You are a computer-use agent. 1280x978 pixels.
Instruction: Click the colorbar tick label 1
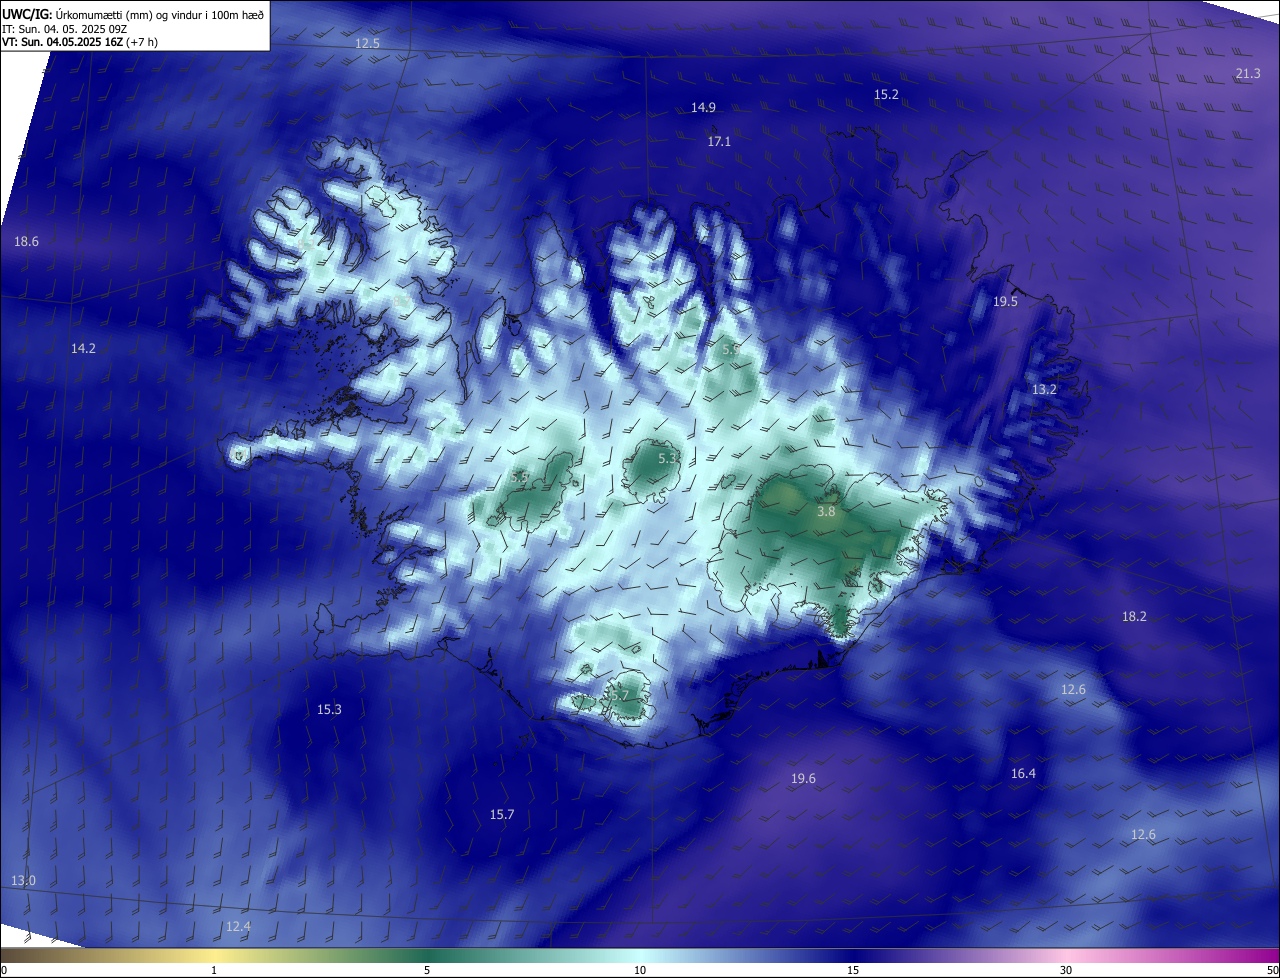[x=214, y=970]
